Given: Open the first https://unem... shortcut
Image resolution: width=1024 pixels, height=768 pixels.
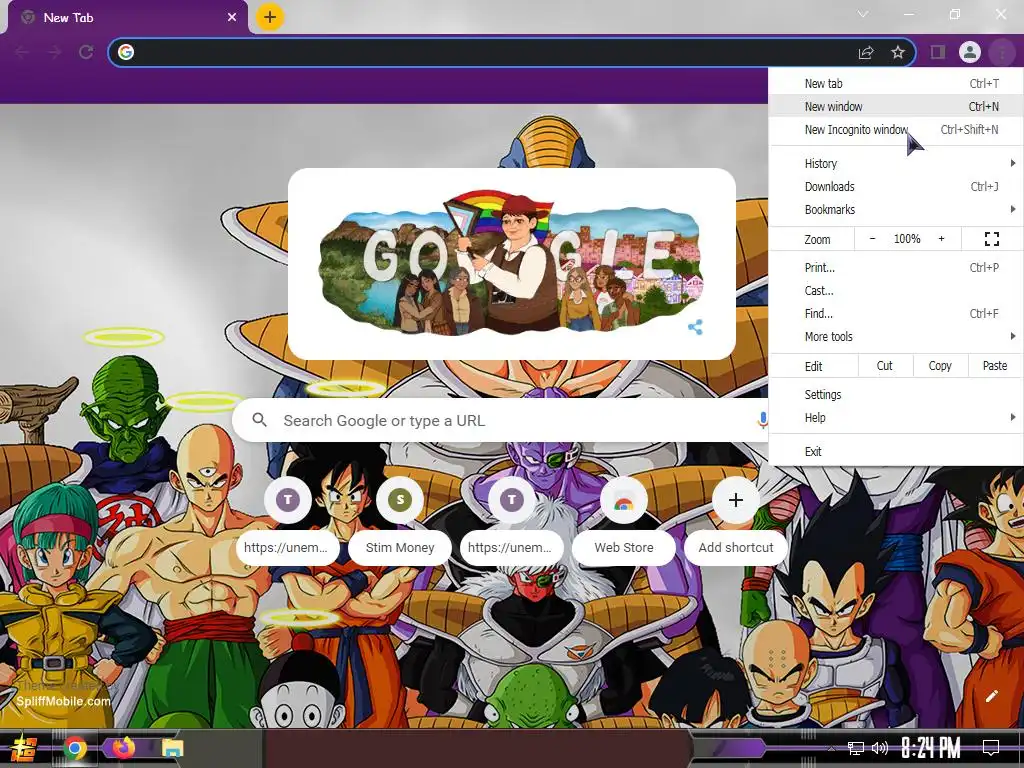Looking at the screenshot, I should [287, 522].
